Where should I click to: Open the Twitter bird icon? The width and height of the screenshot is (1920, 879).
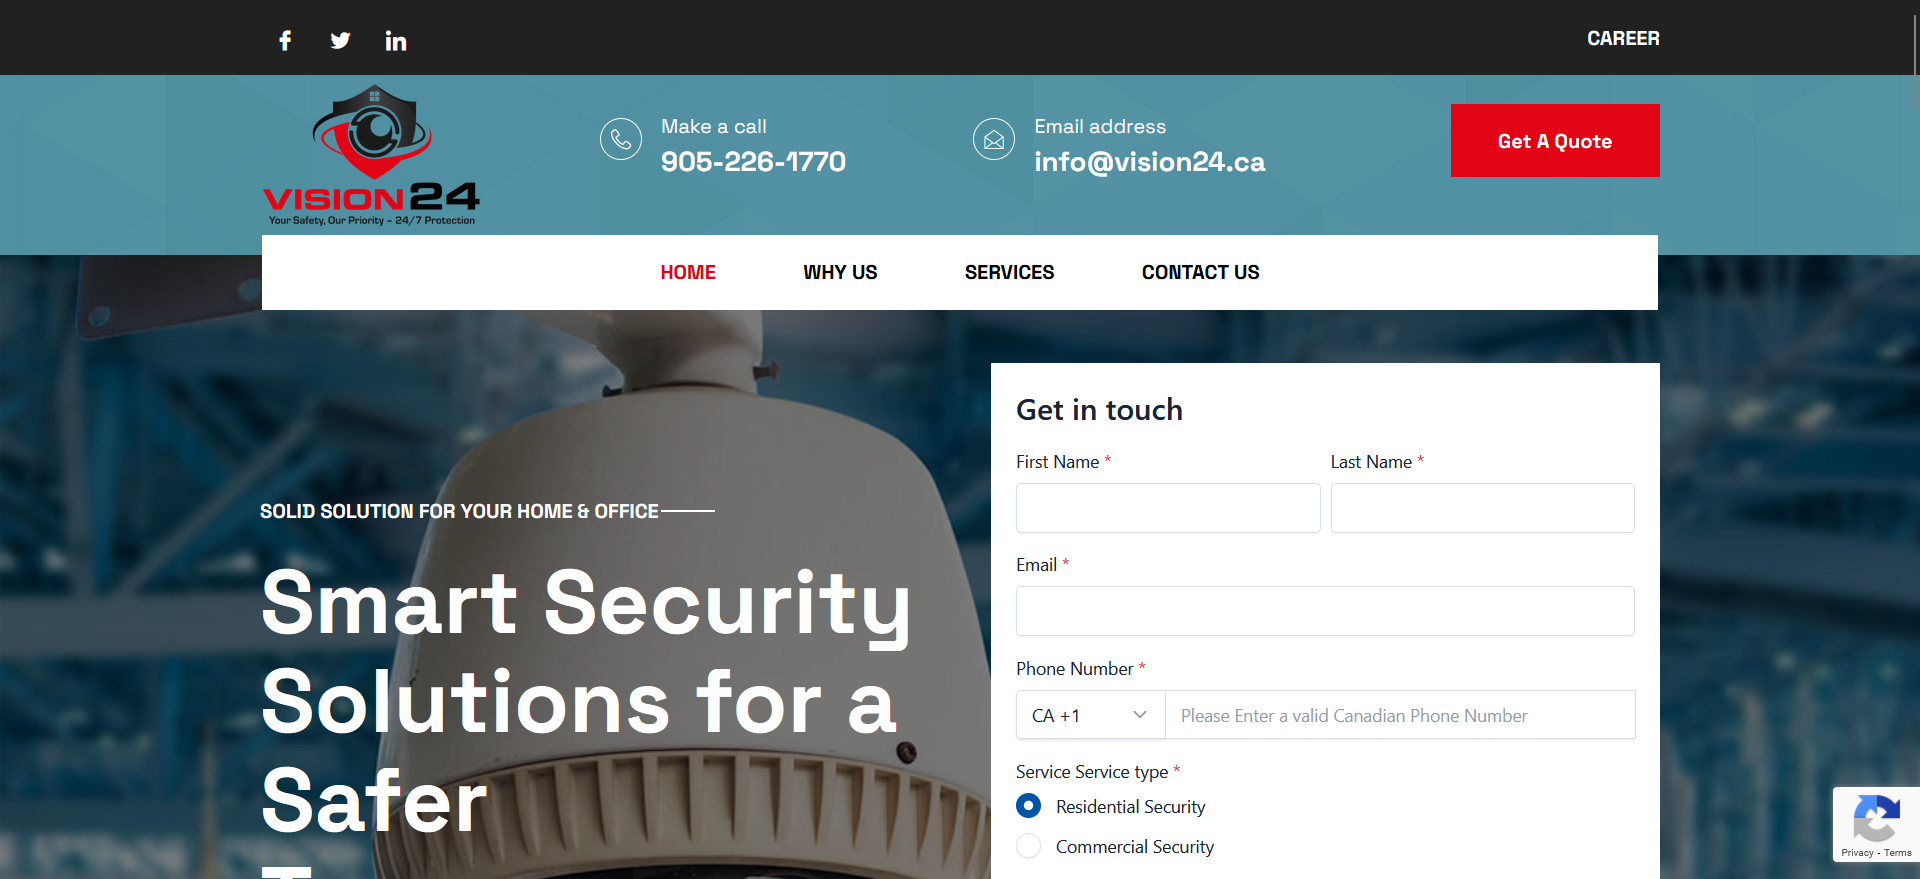pos(340,40)
